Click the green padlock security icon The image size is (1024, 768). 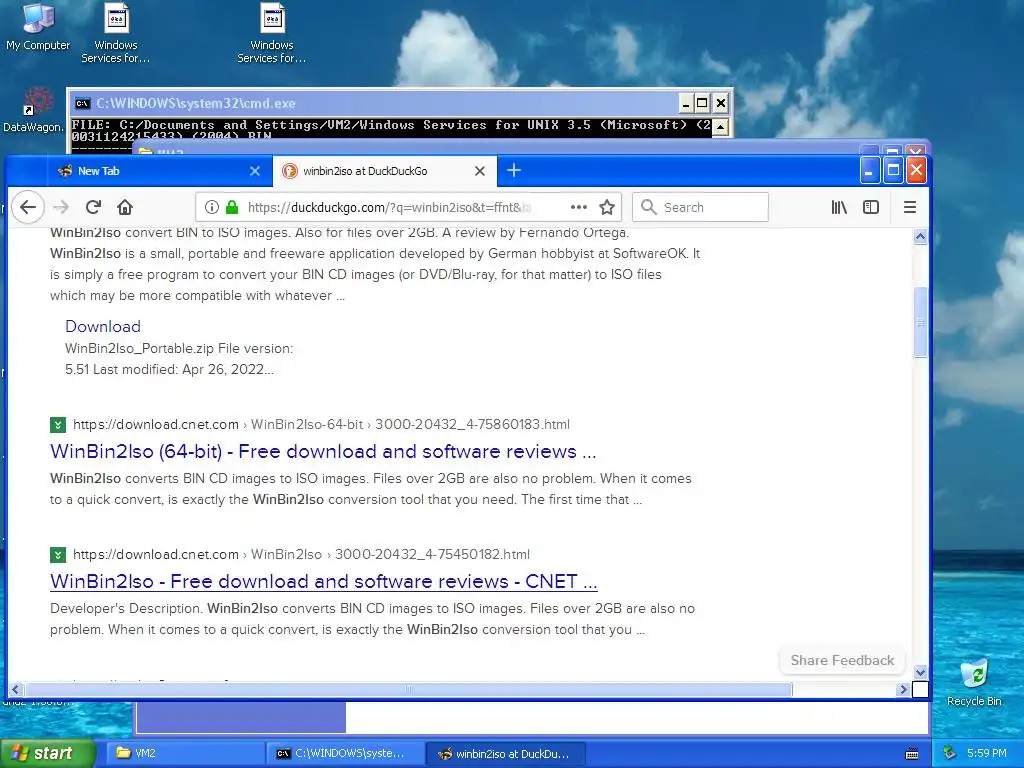tap(232, 207)
